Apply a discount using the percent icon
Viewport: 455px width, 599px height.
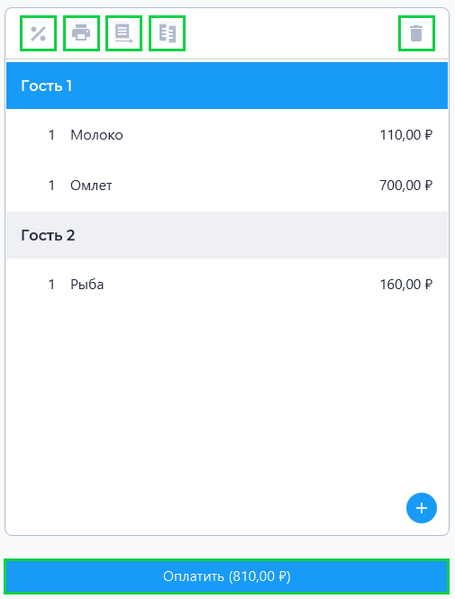(x=38, y=33)
